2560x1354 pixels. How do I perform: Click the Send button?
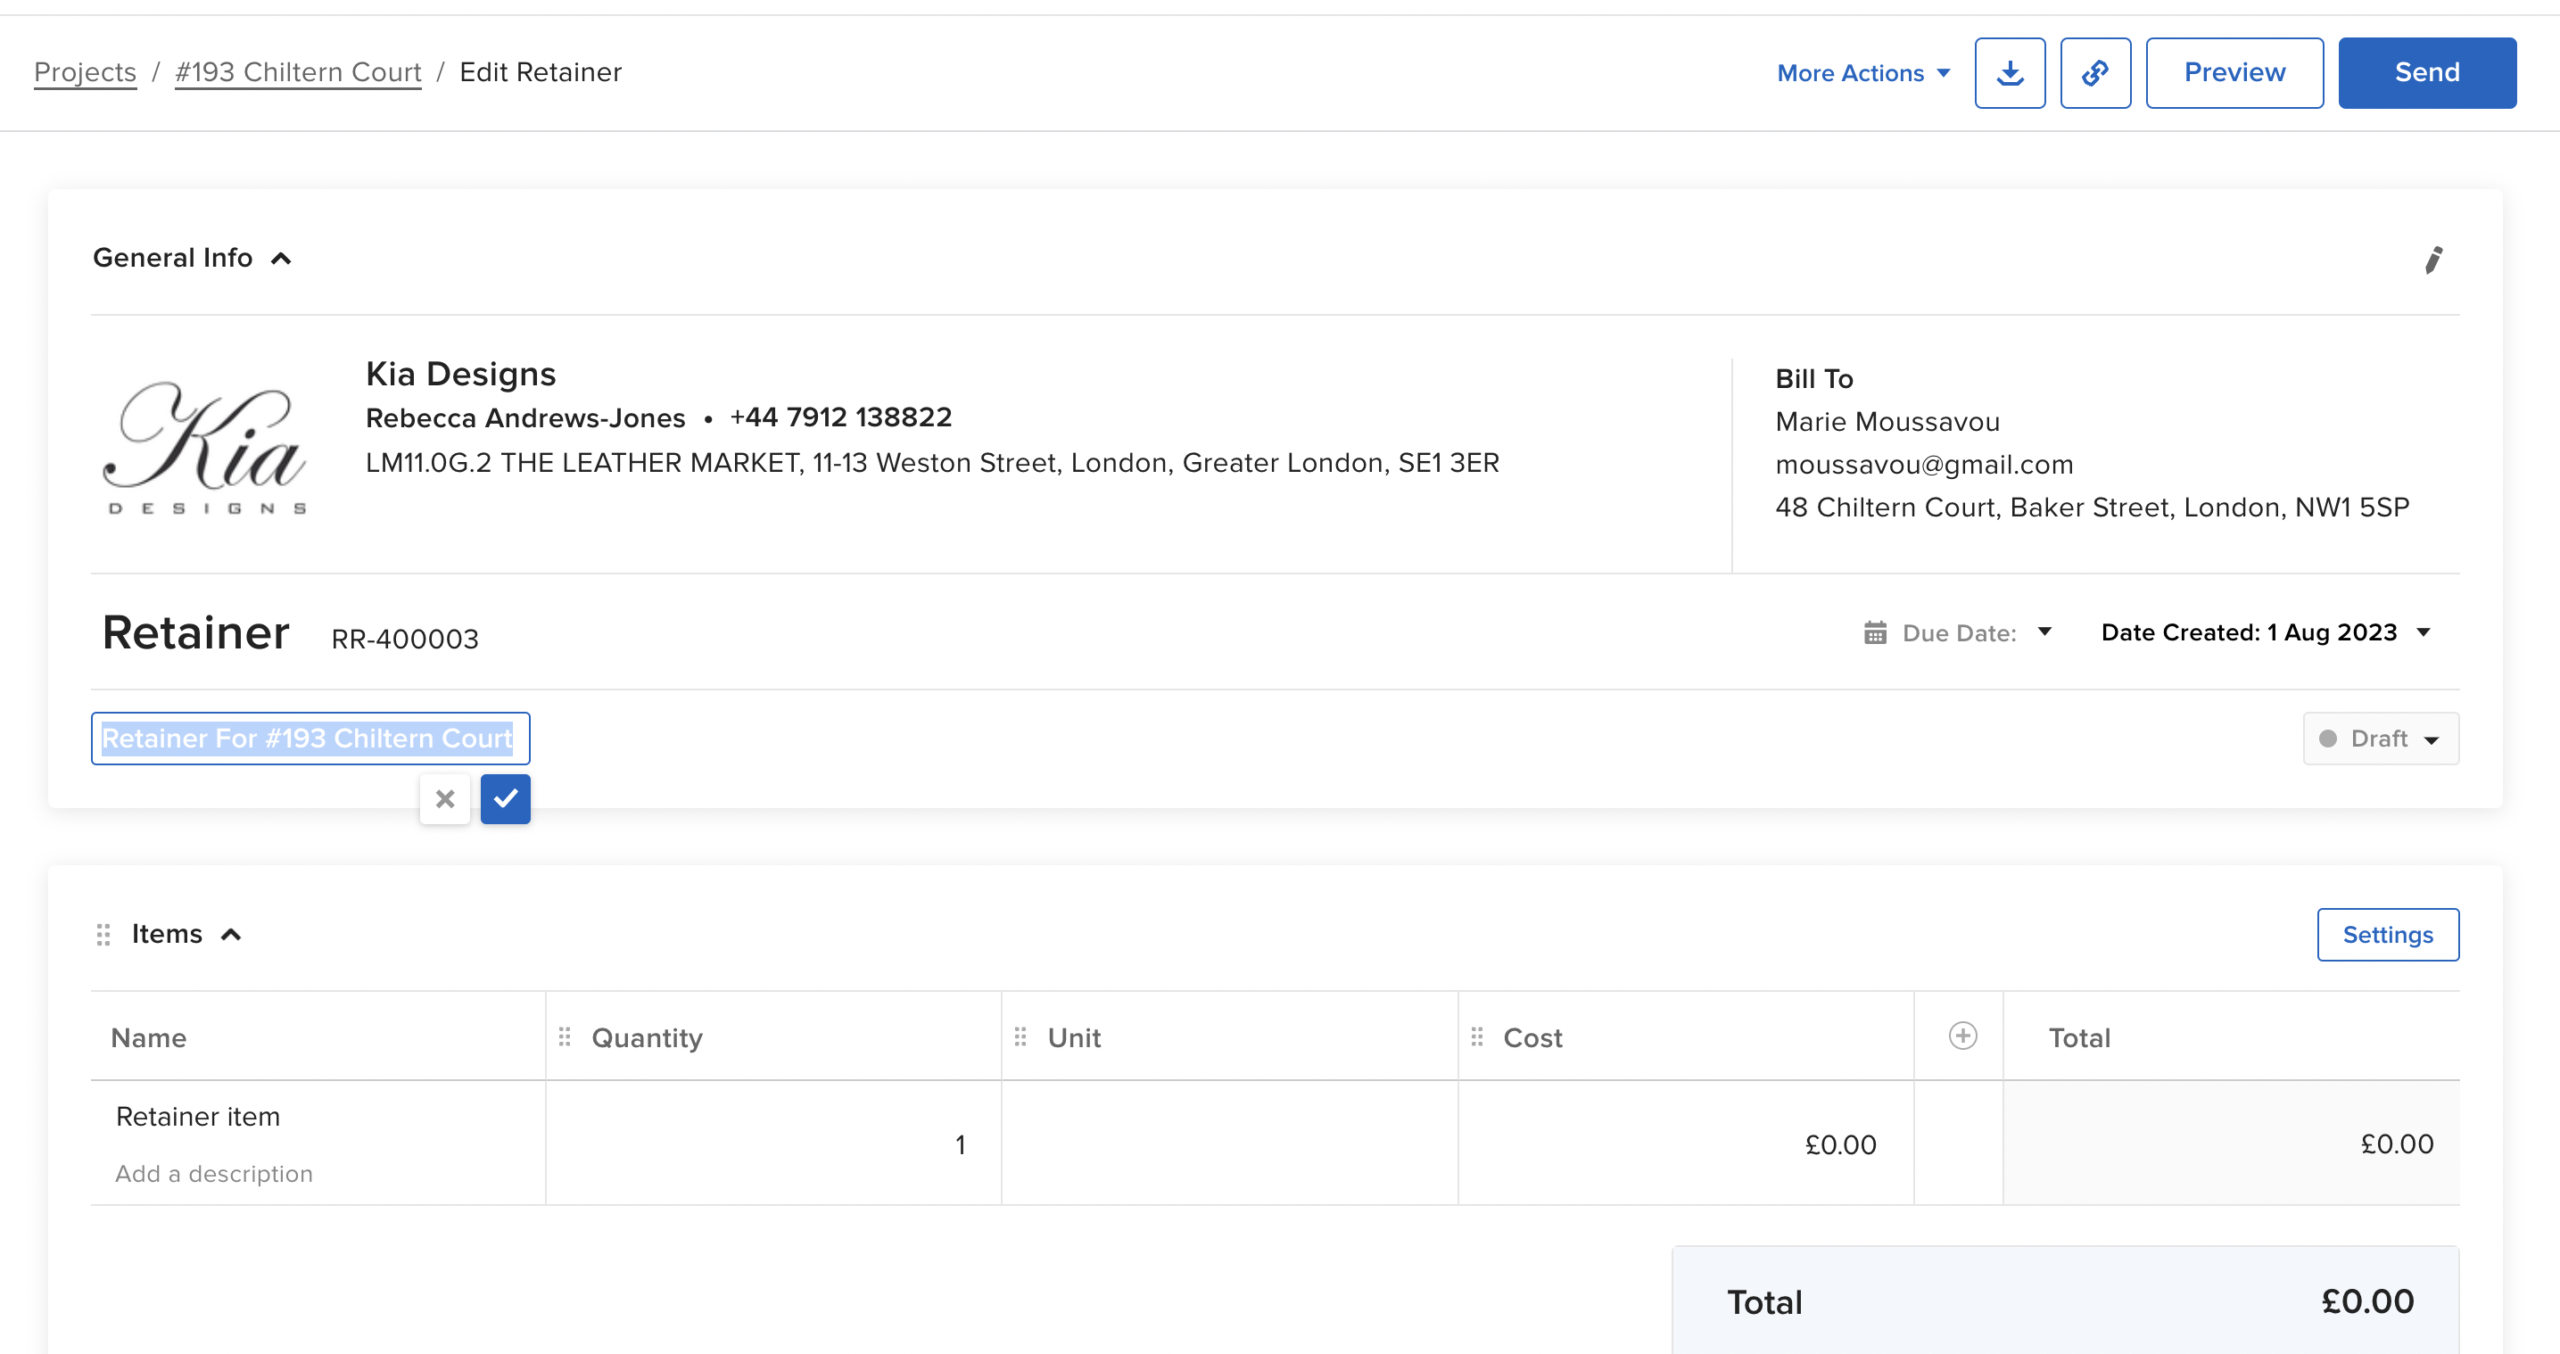coord(2426,73)
